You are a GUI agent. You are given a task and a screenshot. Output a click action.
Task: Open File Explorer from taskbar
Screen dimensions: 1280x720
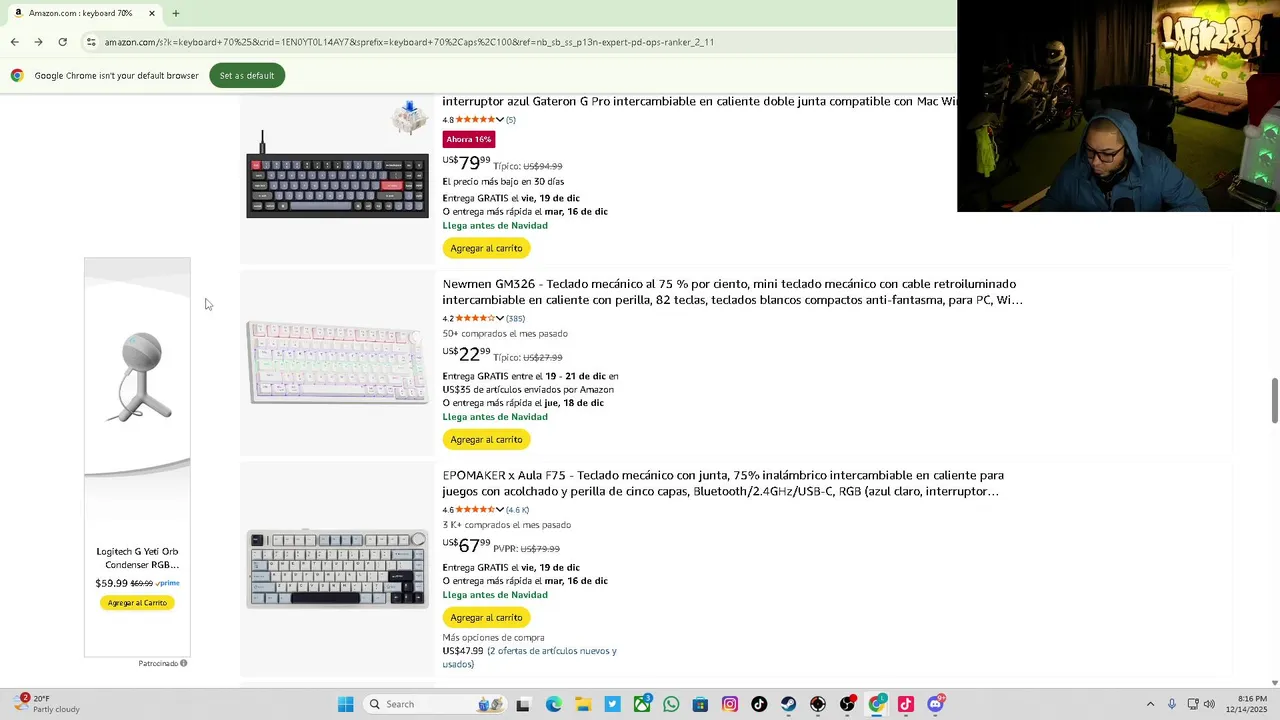click(583, 704)
